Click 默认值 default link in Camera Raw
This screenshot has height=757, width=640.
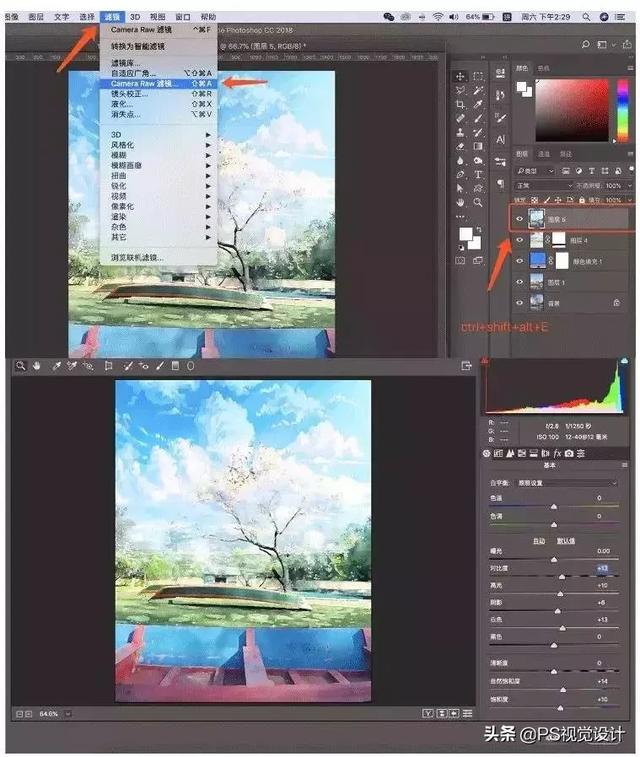pyautogui.click(x=566, y=541)
